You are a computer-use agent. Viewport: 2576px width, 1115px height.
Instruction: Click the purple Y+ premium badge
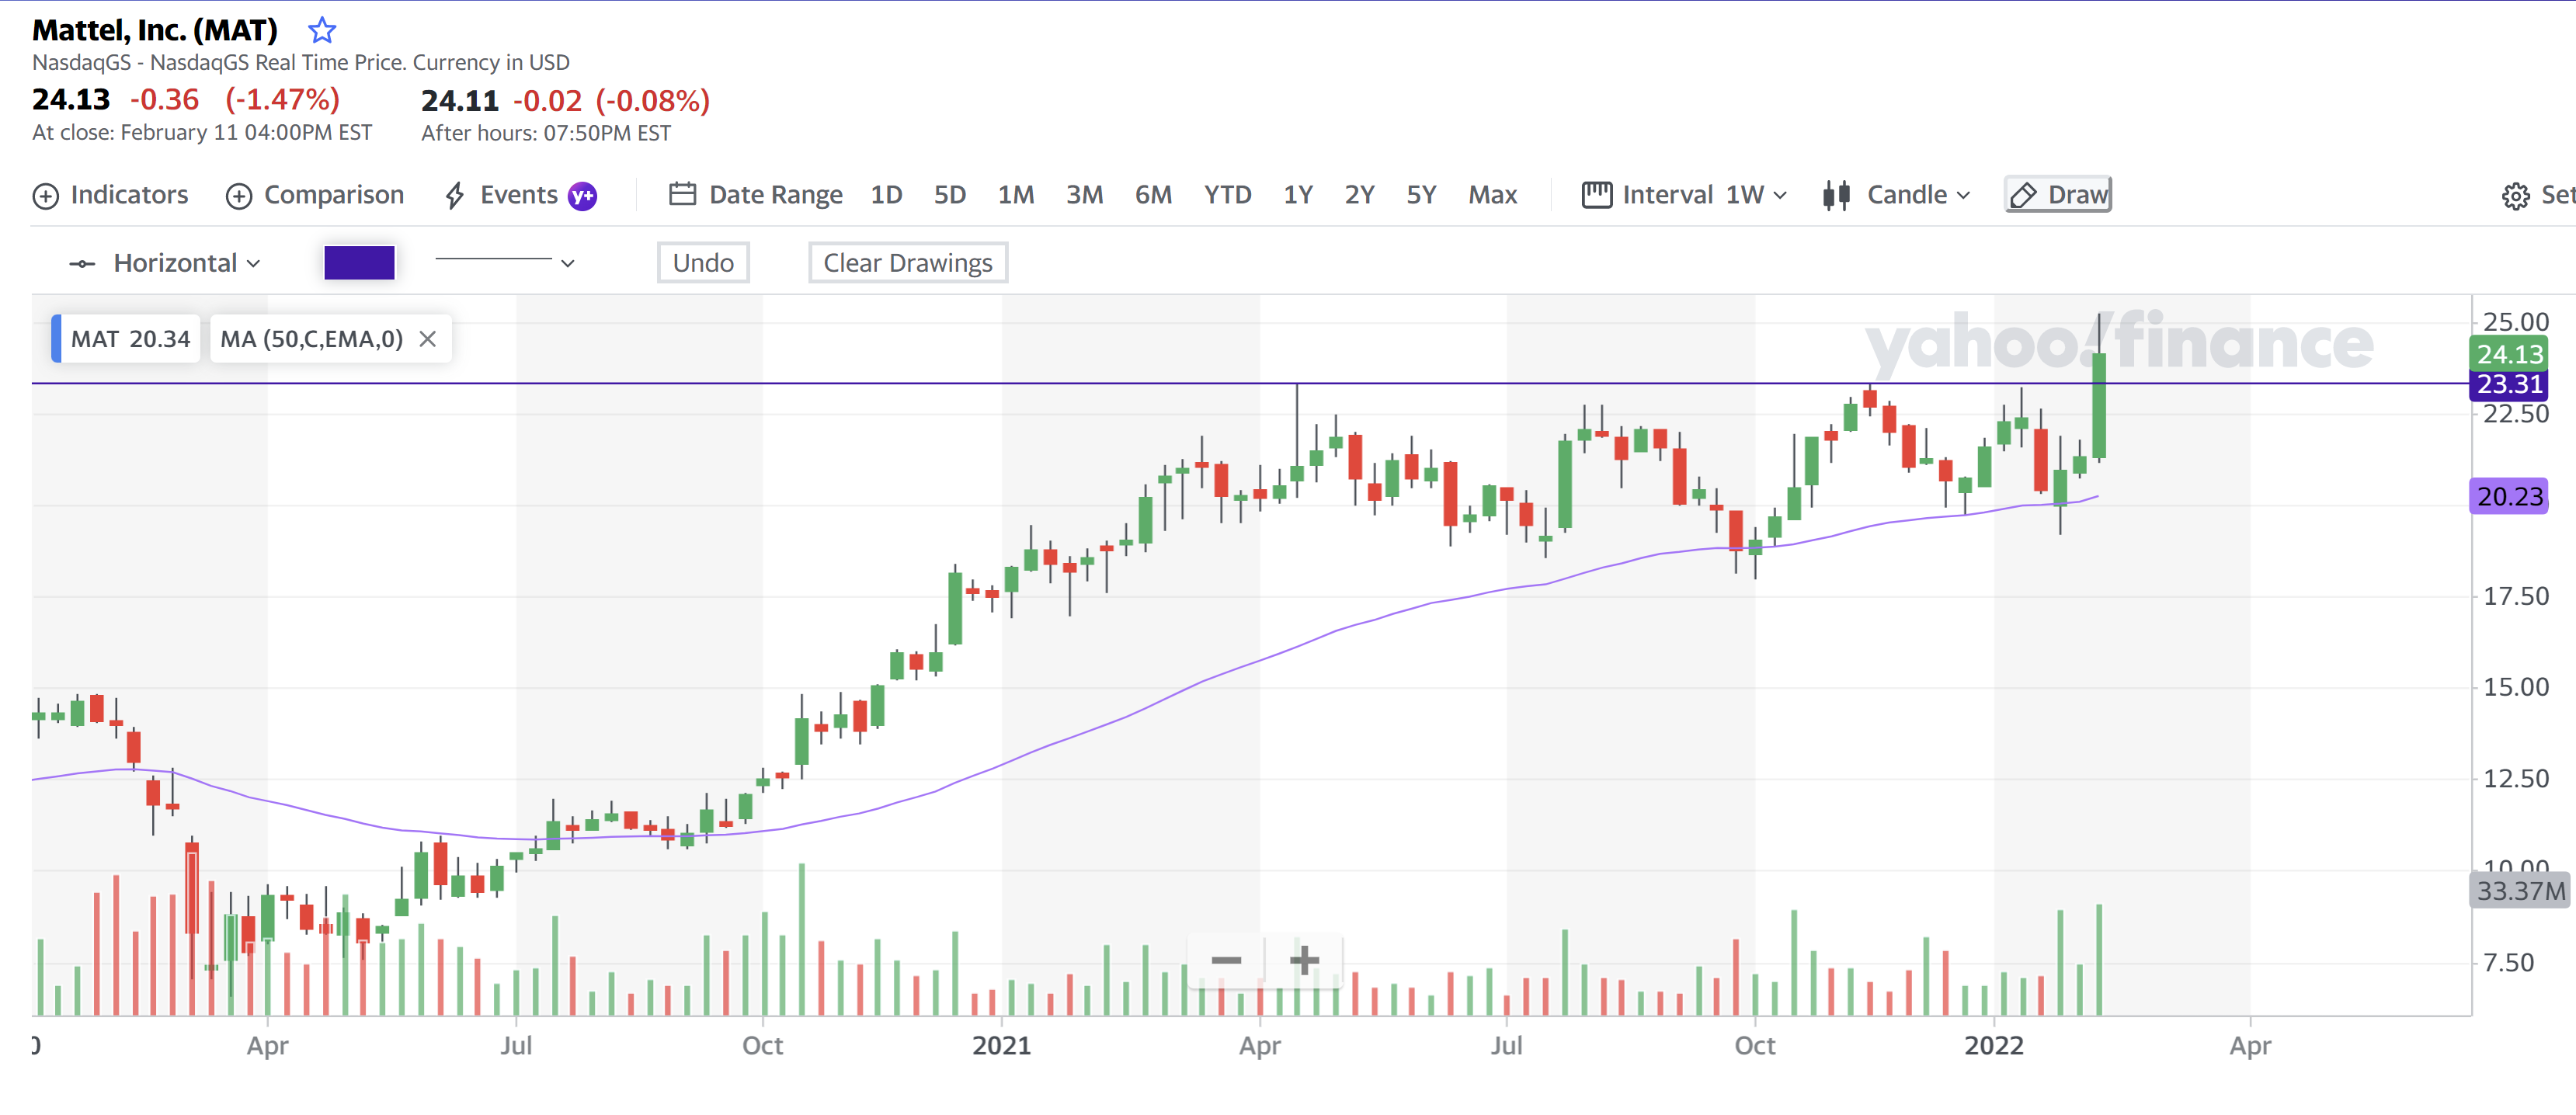[582, 196]
